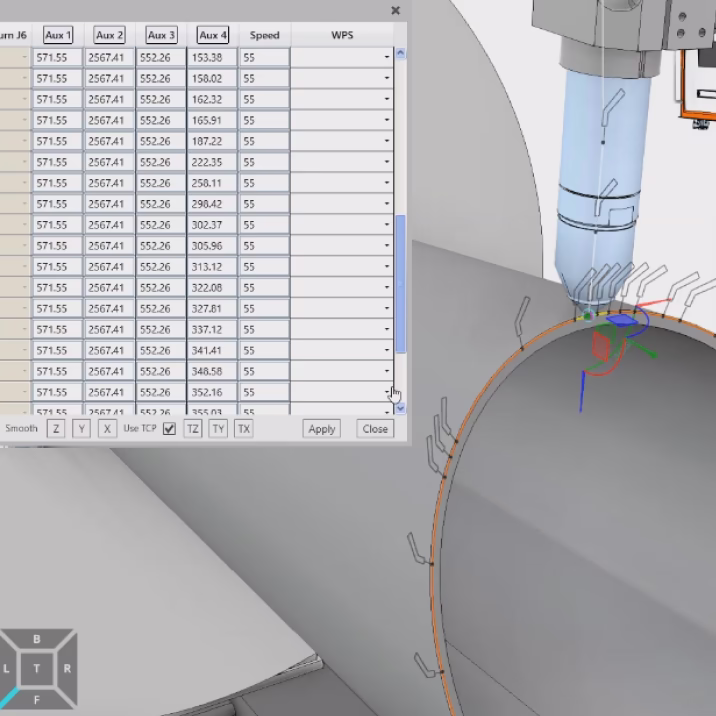
Task: Open WPS dropdown in the 153.38 row
Action: (x=386, y=58)
